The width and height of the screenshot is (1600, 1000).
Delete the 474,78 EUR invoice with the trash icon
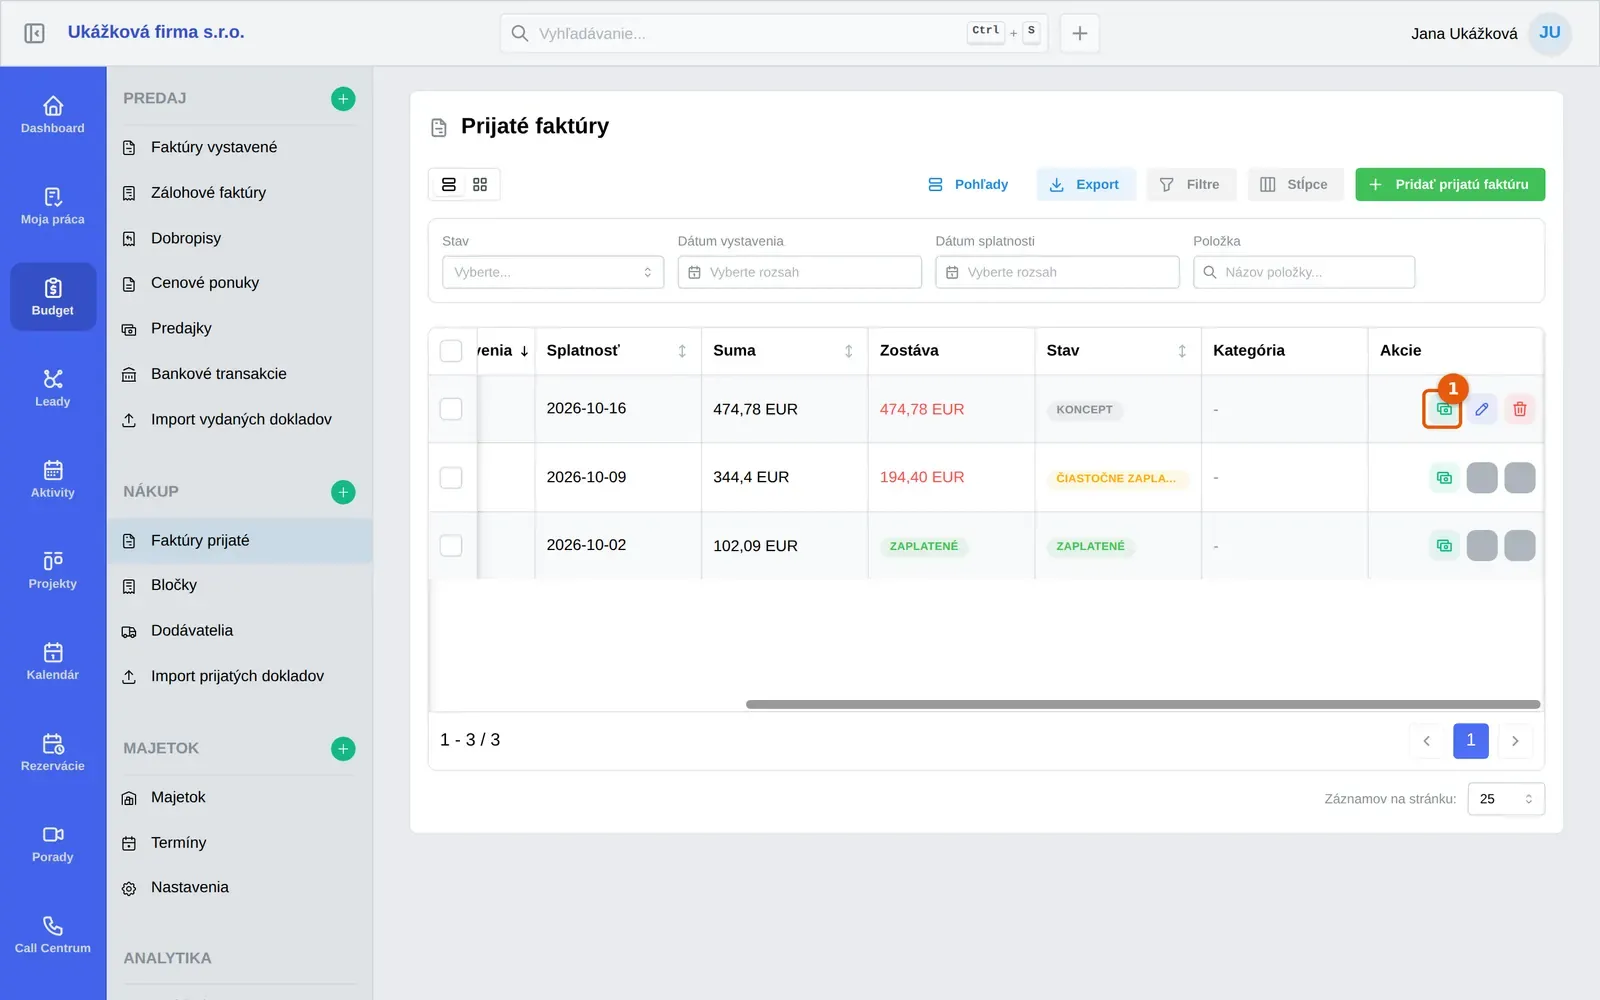tap(1520, 409)
